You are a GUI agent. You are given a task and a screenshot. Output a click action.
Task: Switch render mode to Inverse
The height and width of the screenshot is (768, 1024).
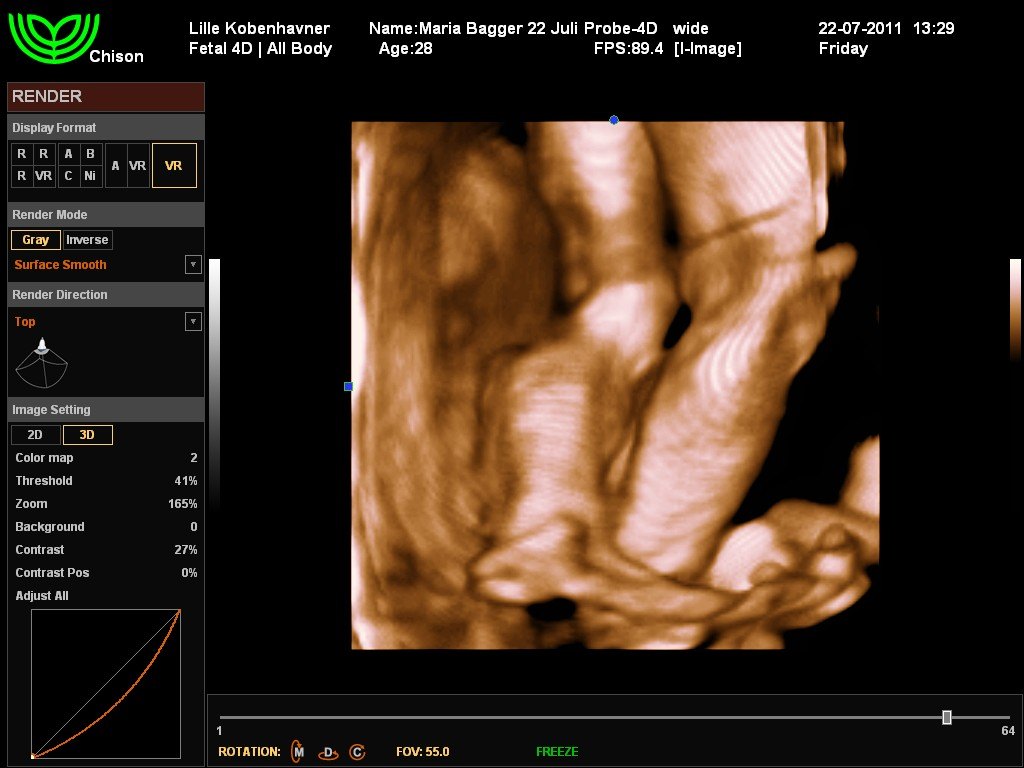click(87, 240)
